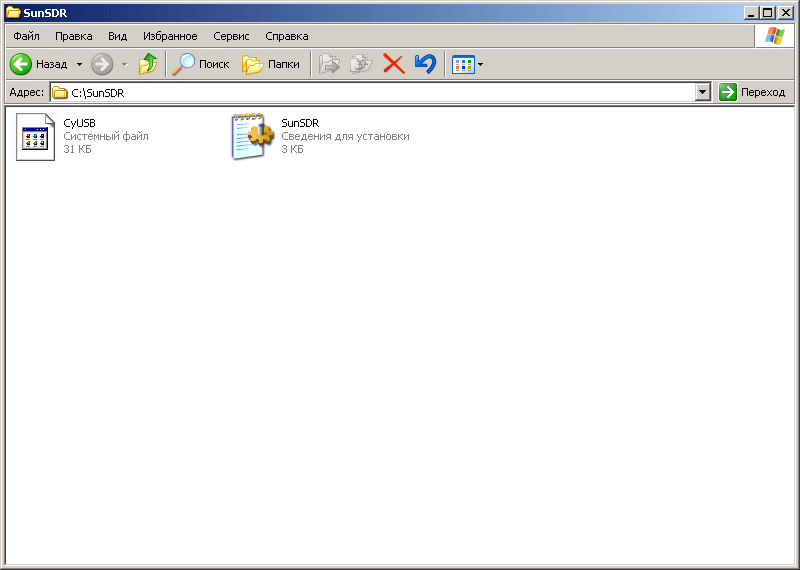
Task: Open the Forward history dropdown arrow
Action: tap(124, 64)
